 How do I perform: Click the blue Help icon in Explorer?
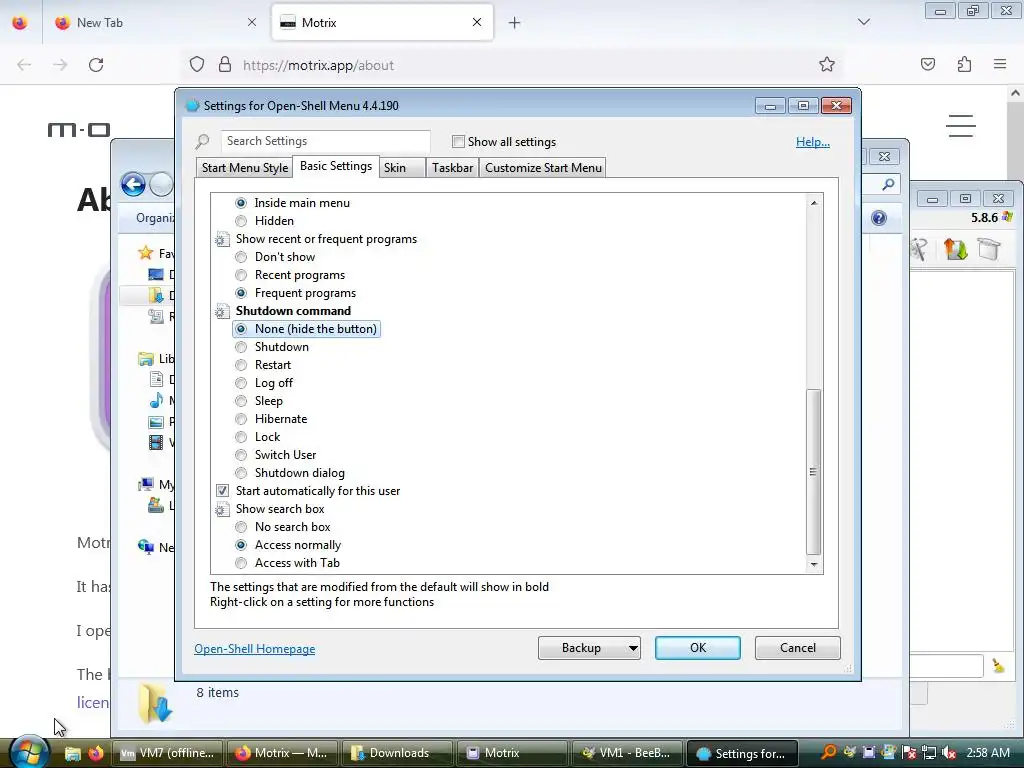coord(879,218)
